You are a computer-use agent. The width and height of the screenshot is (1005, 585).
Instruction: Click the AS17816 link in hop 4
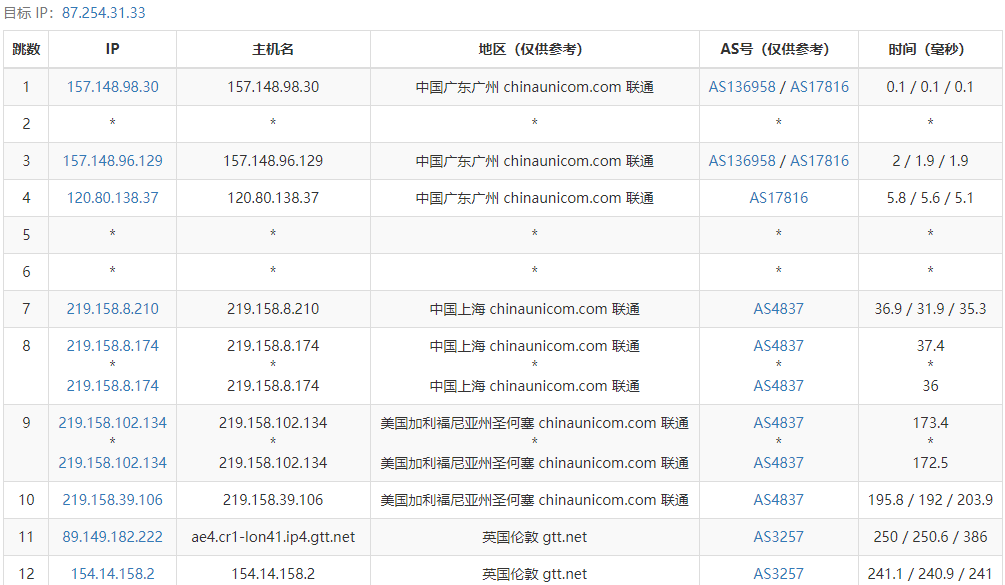click(778, 198)
